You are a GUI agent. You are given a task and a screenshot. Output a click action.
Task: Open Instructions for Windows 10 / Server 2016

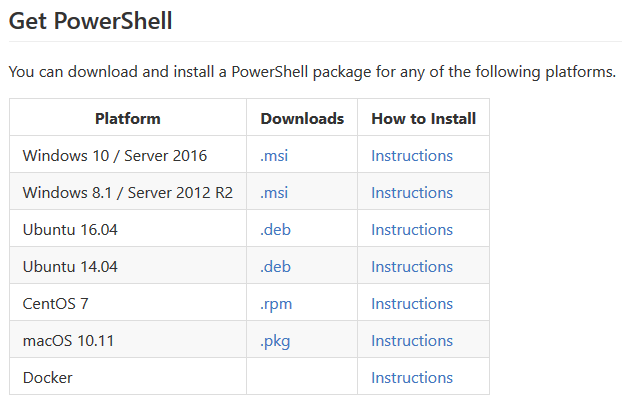pyautogui.click(x=412, y=156)
